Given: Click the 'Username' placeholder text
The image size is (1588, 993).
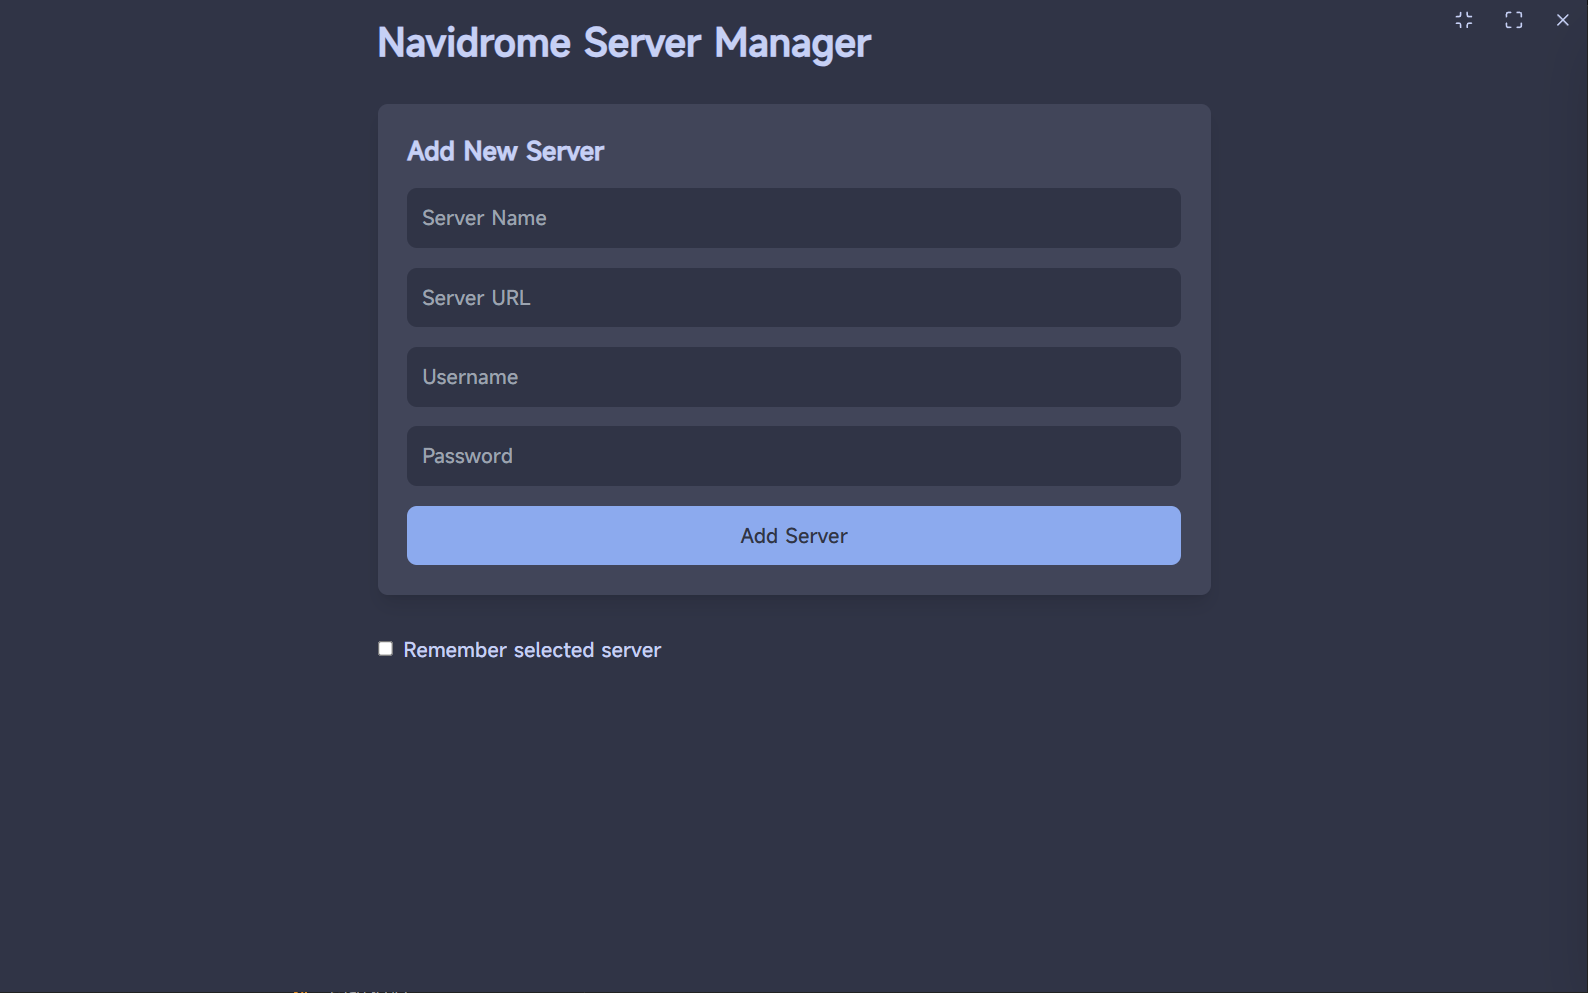Looking at the screenshot, I should click(470, 377).
